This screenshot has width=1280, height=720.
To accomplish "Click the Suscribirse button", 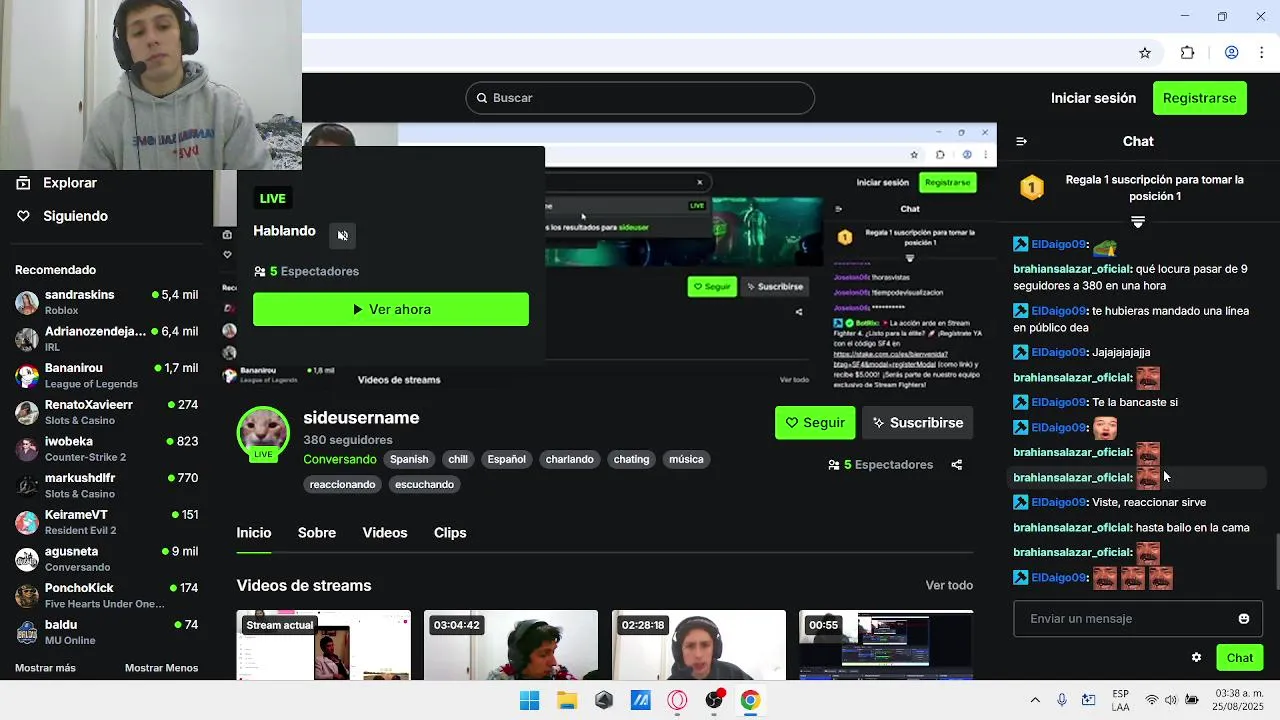I will click(x=917, y=423).
